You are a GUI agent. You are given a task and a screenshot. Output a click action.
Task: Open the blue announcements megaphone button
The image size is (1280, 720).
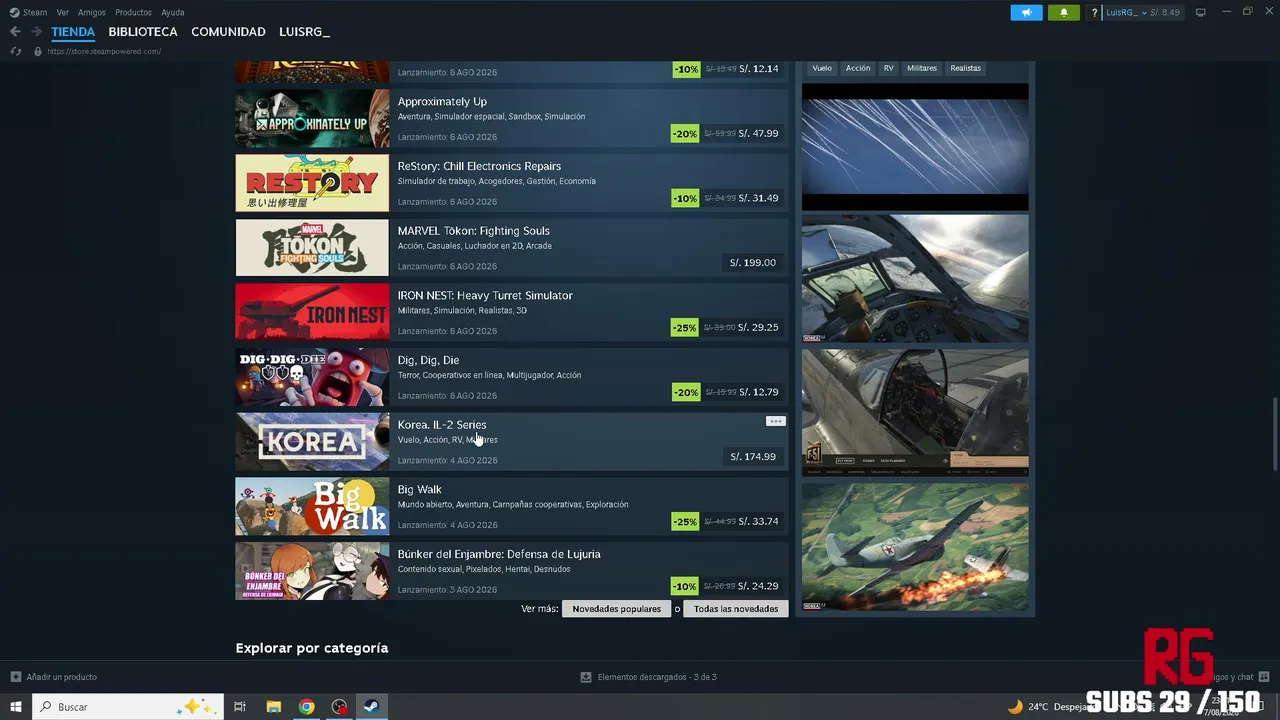(x=1026, y=12)
